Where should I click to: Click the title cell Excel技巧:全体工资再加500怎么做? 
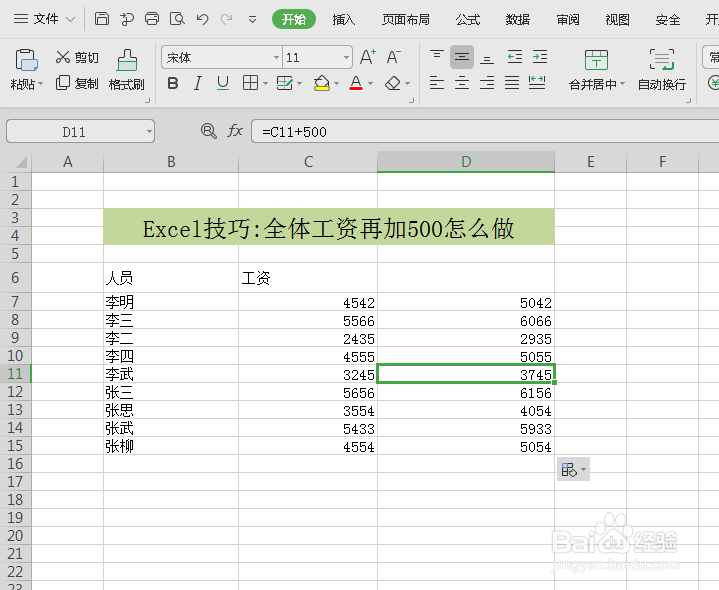click(329, 227)
